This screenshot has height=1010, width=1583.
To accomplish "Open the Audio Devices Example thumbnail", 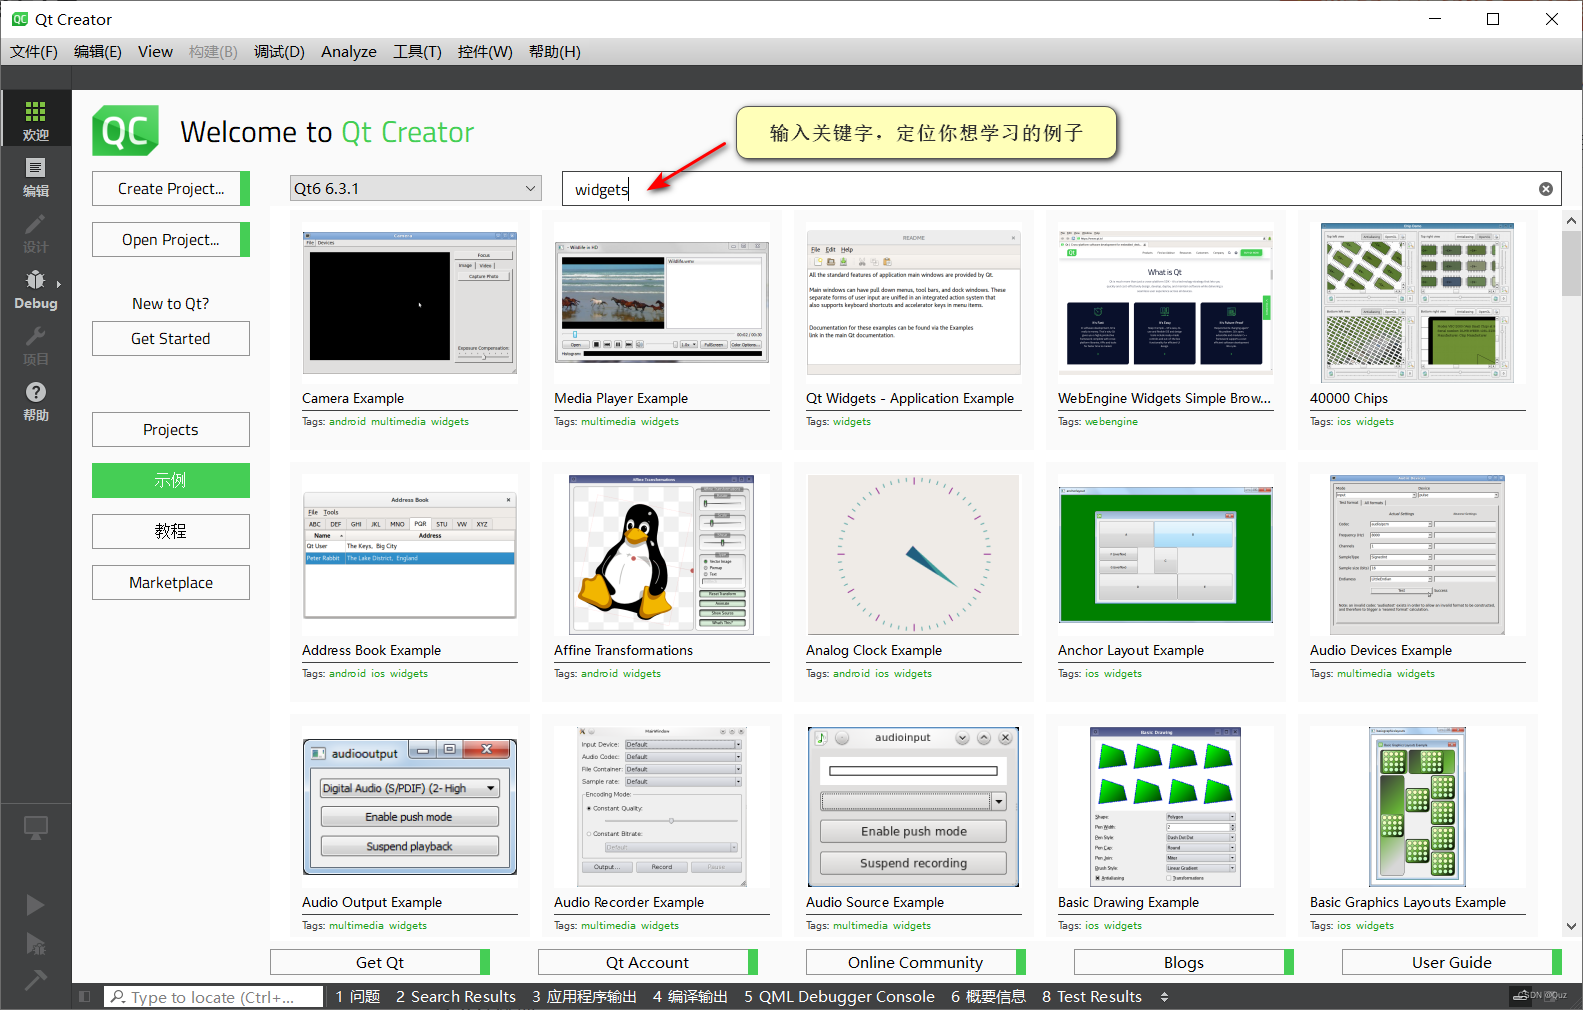I will tap(1418, 555).
